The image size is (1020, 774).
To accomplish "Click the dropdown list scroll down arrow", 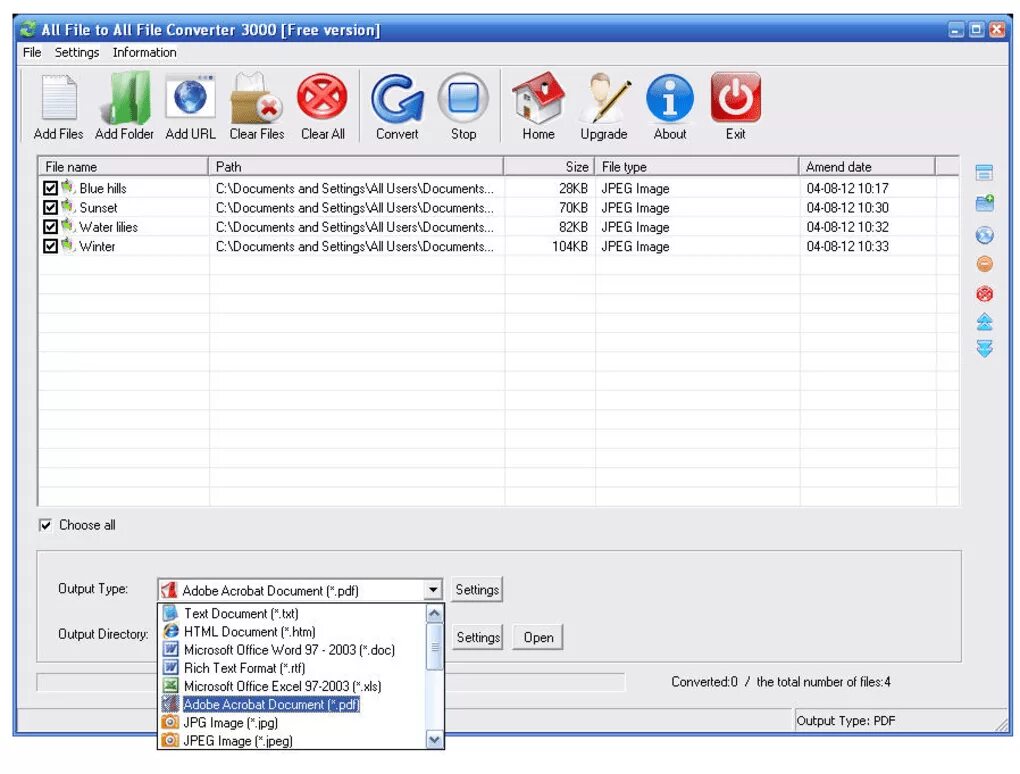I will (x=435, y=740).
